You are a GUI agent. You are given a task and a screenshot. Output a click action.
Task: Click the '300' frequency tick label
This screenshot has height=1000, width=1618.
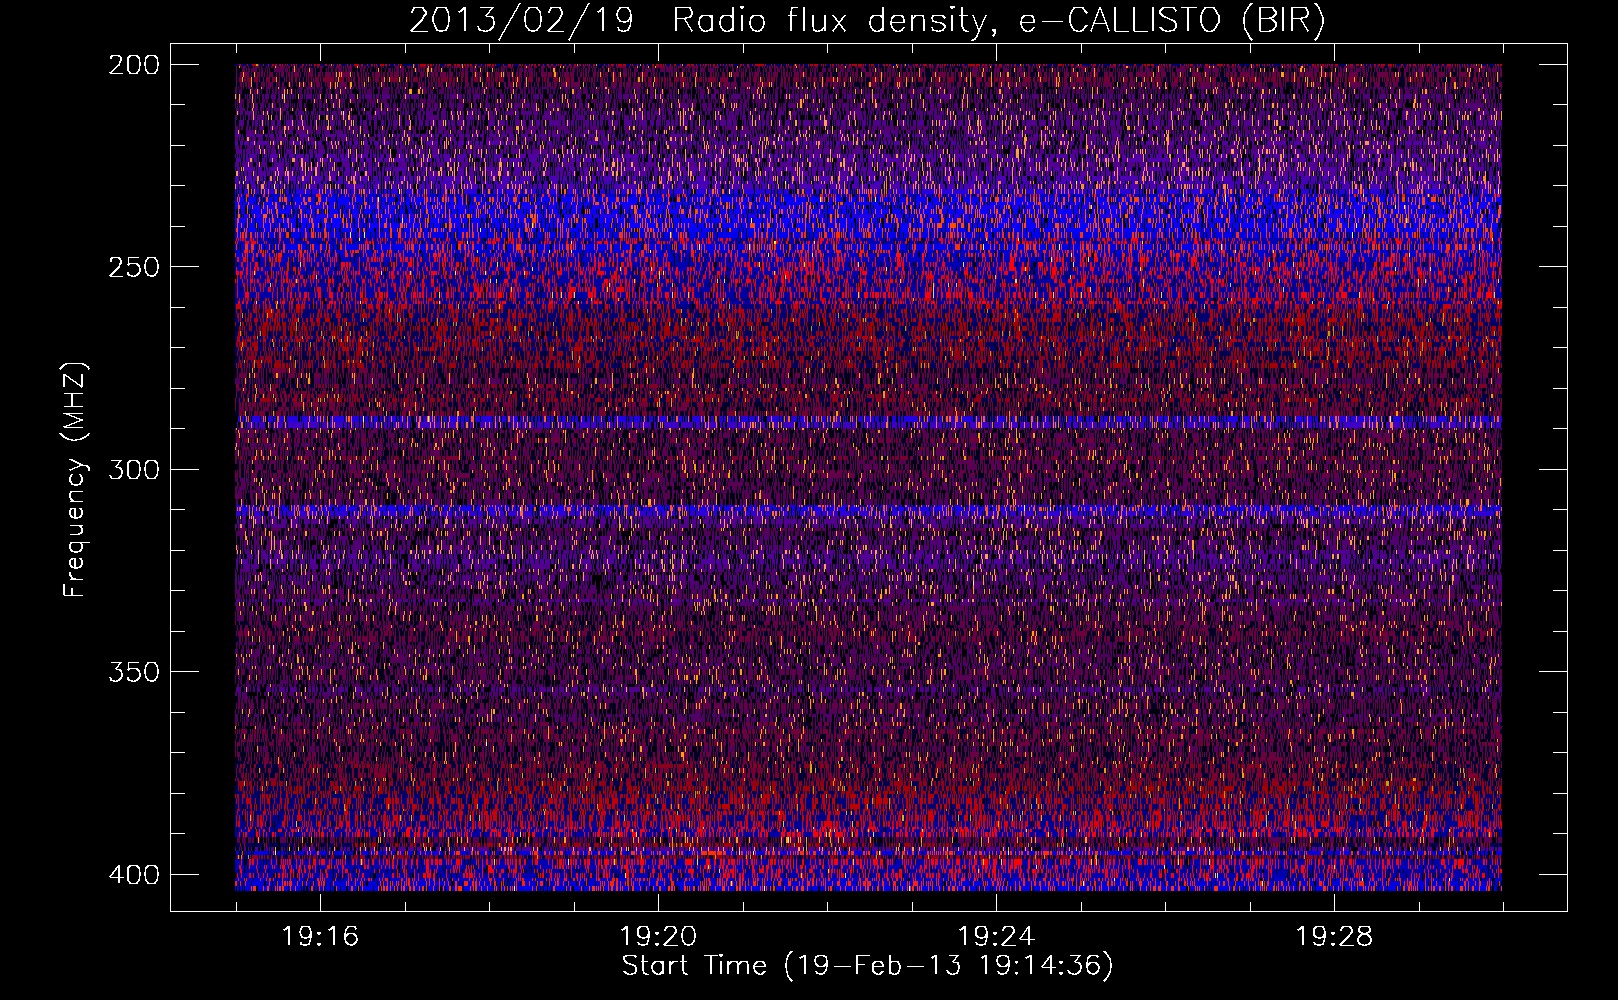pyautogui.click(x=133, y=469)
